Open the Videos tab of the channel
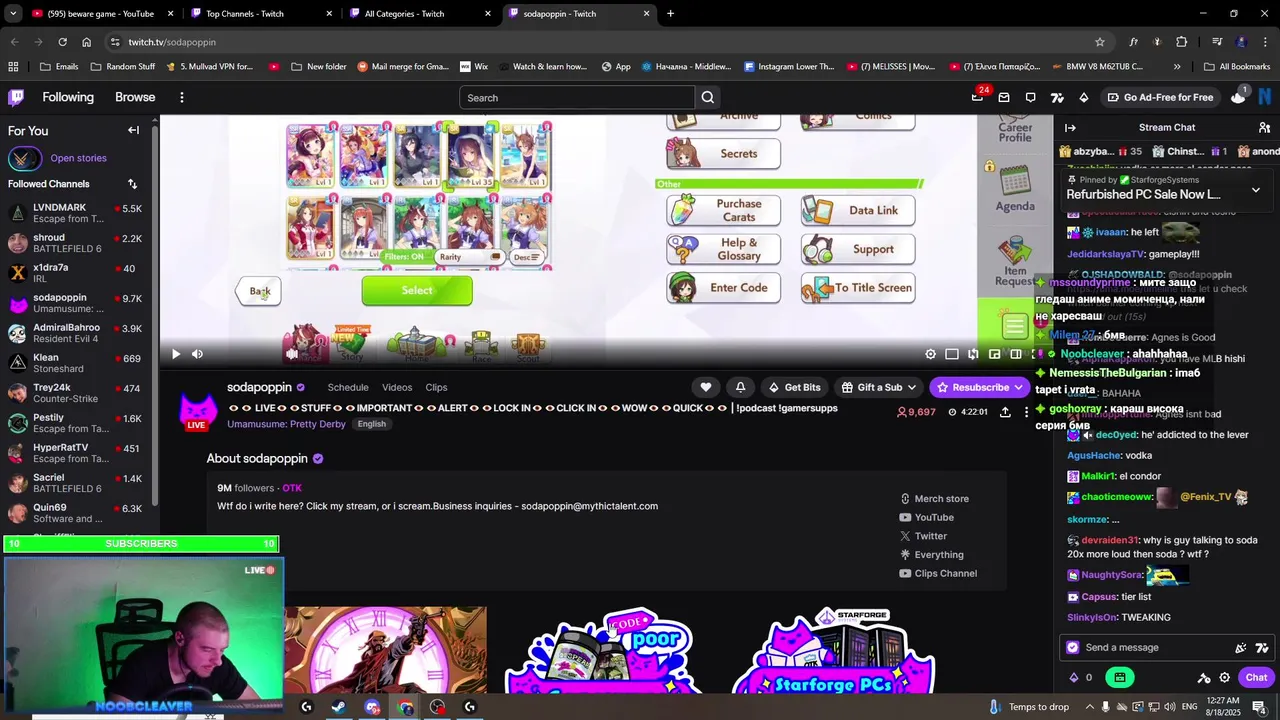Image resolution: width=1280 pixels, height=720 pixels. (x=397, y=387)
